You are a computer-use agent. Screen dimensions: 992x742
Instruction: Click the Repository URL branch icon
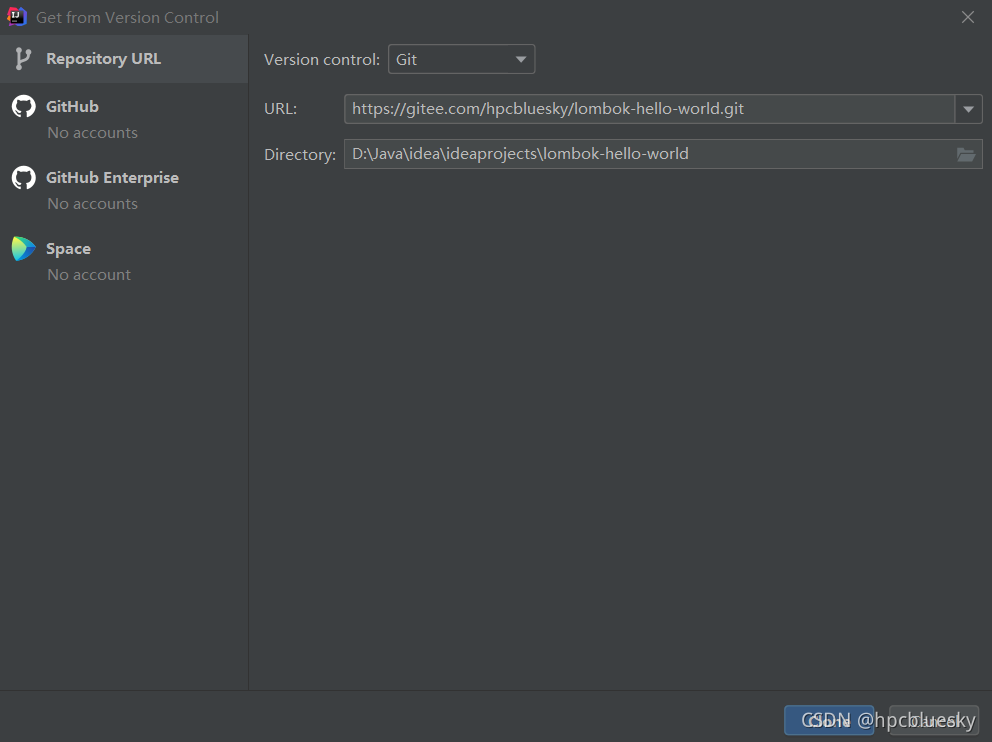tap(23, 59)
